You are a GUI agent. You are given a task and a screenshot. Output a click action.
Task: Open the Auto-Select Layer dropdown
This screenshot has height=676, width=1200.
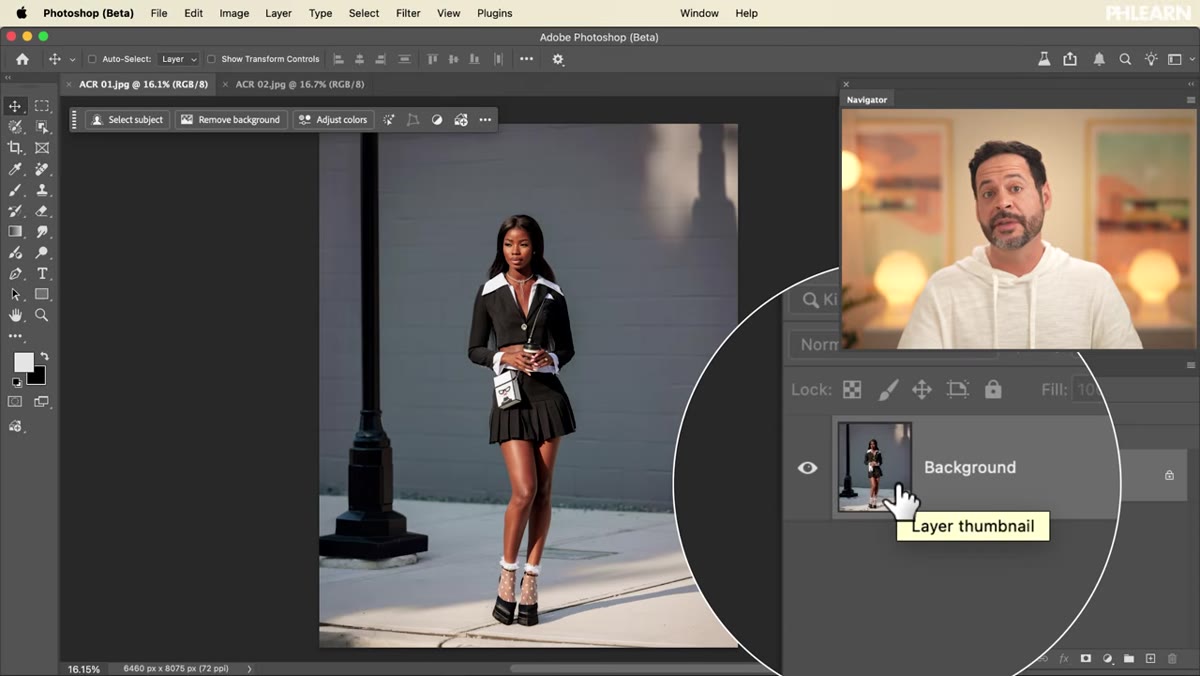179,59
